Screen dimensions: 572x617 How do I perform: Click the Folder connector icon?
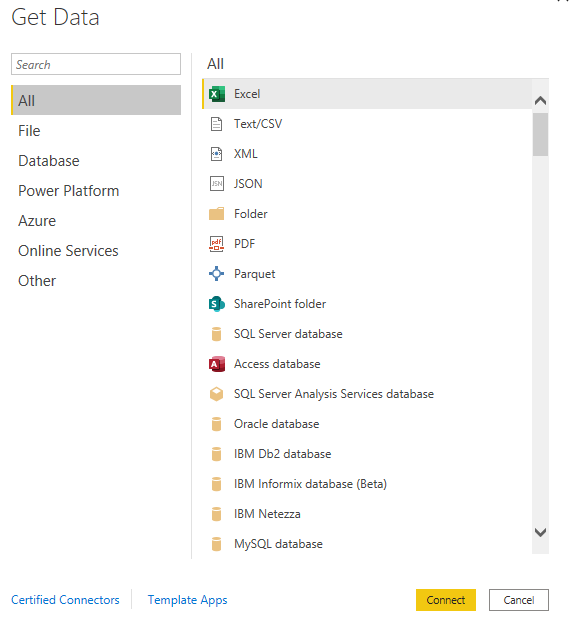coord(216,214)
